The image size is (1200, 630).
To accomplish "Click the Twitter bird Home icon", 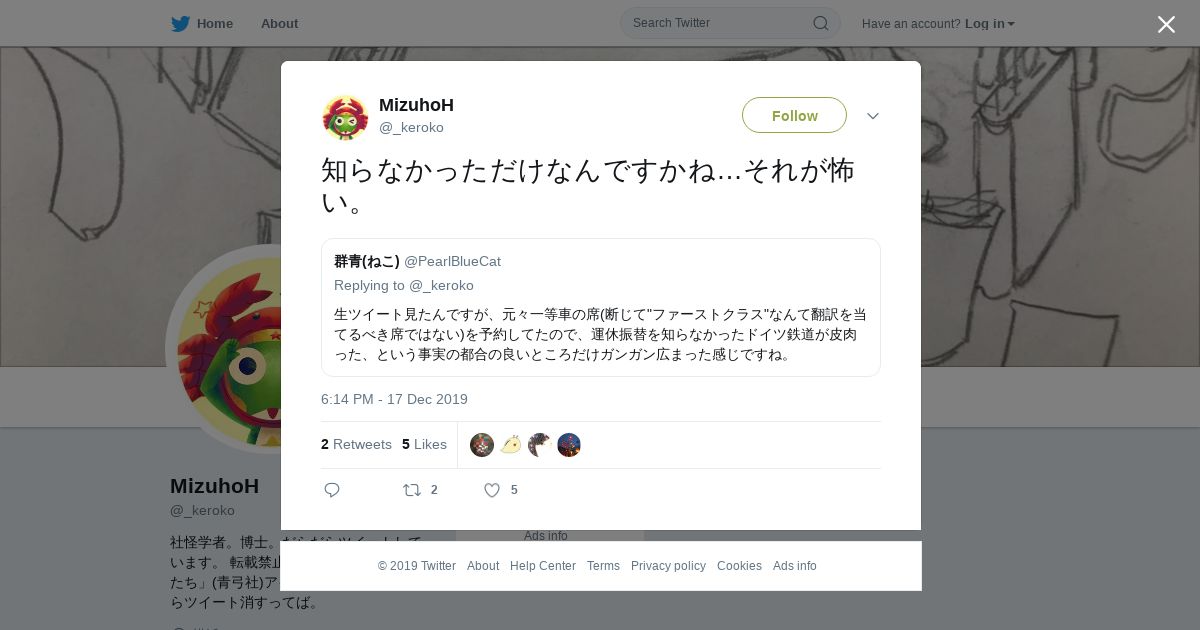I will (180, 23).
